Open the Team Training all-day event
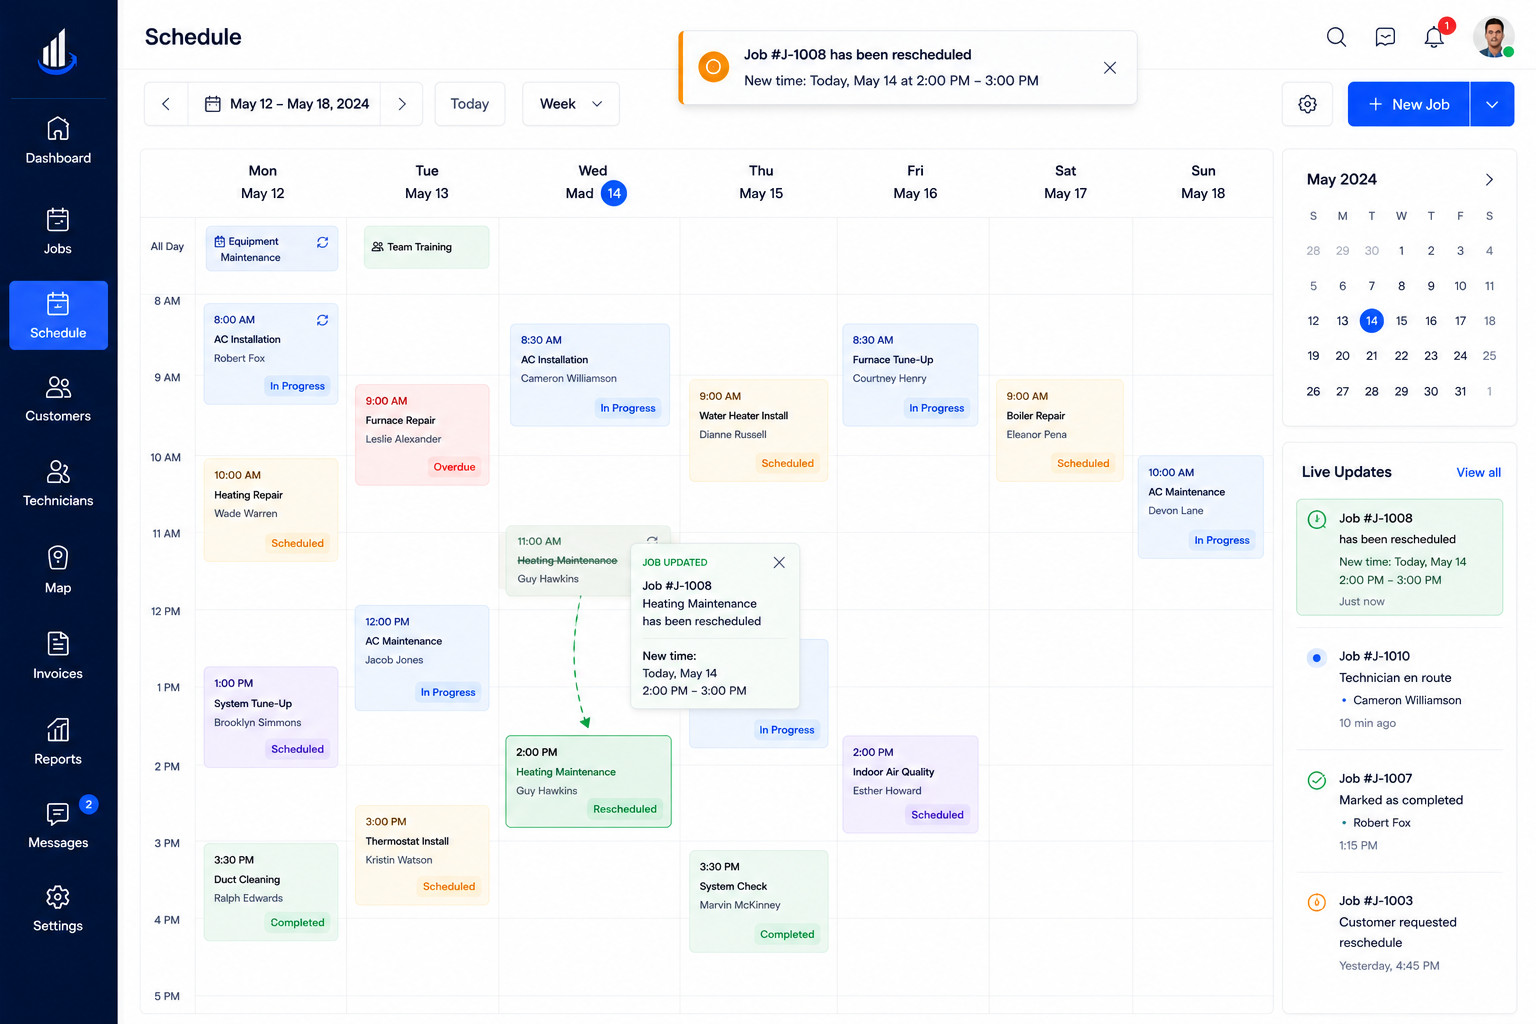 coord(426,247)
